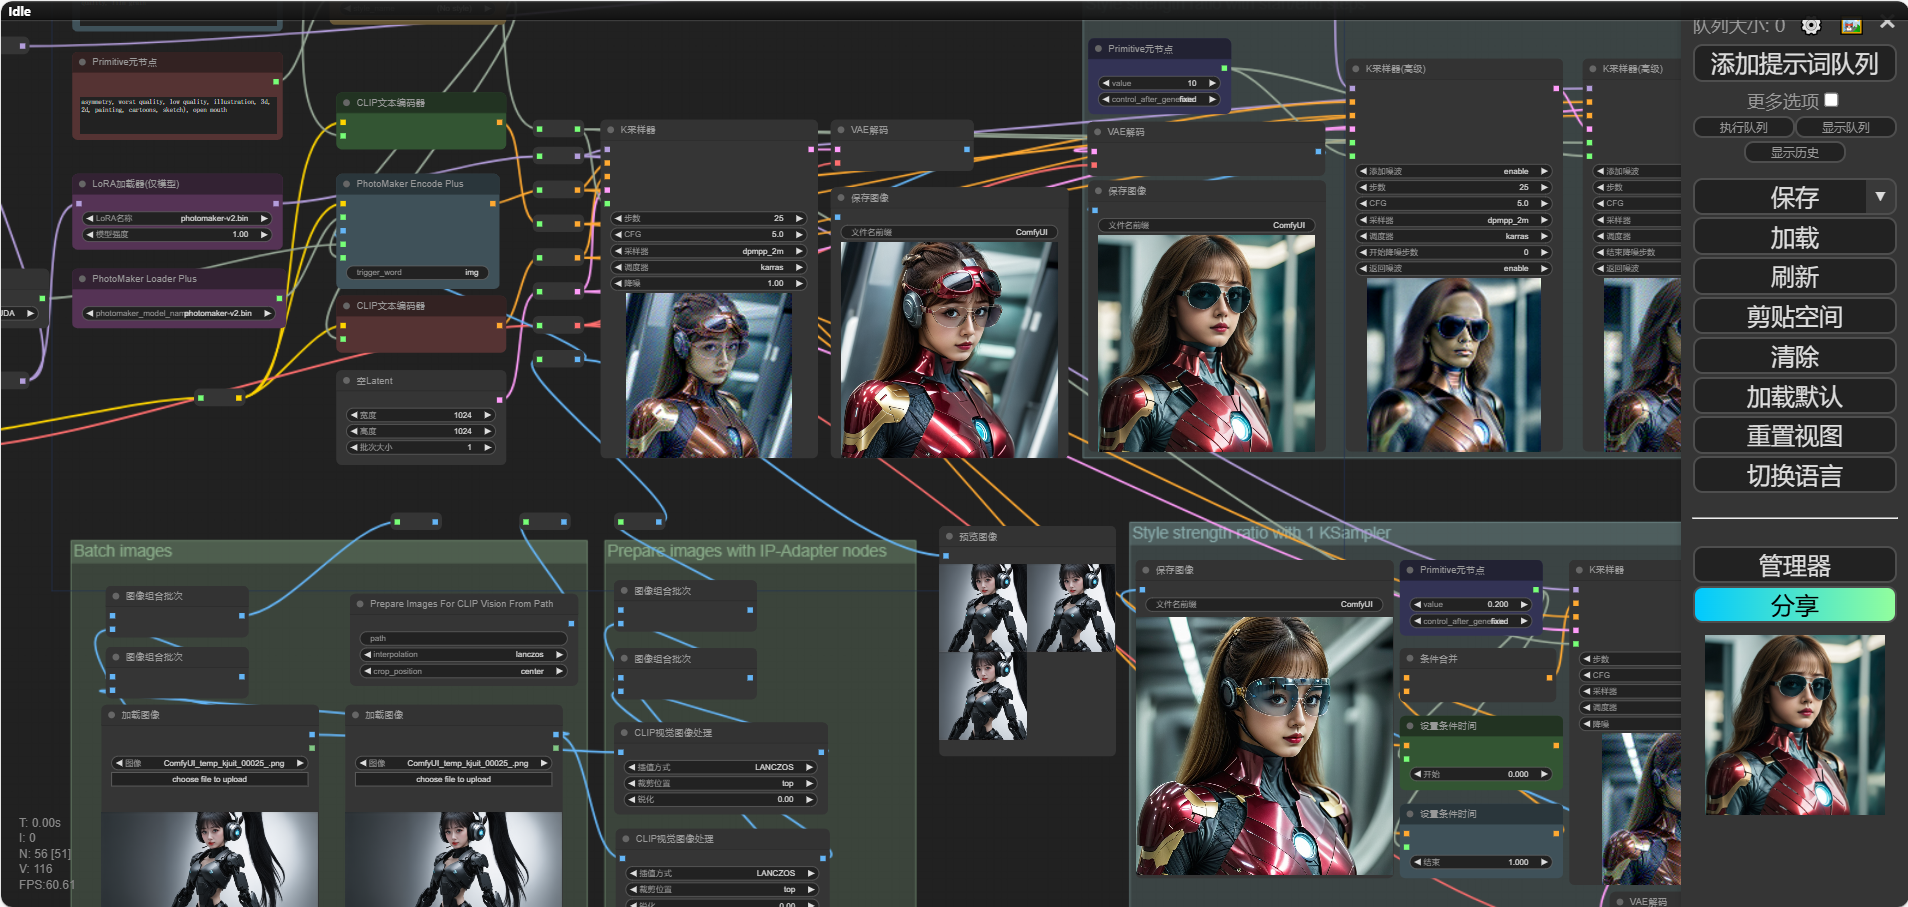
Task: Click the 执行队列 button
Action: pos(1743,127)
